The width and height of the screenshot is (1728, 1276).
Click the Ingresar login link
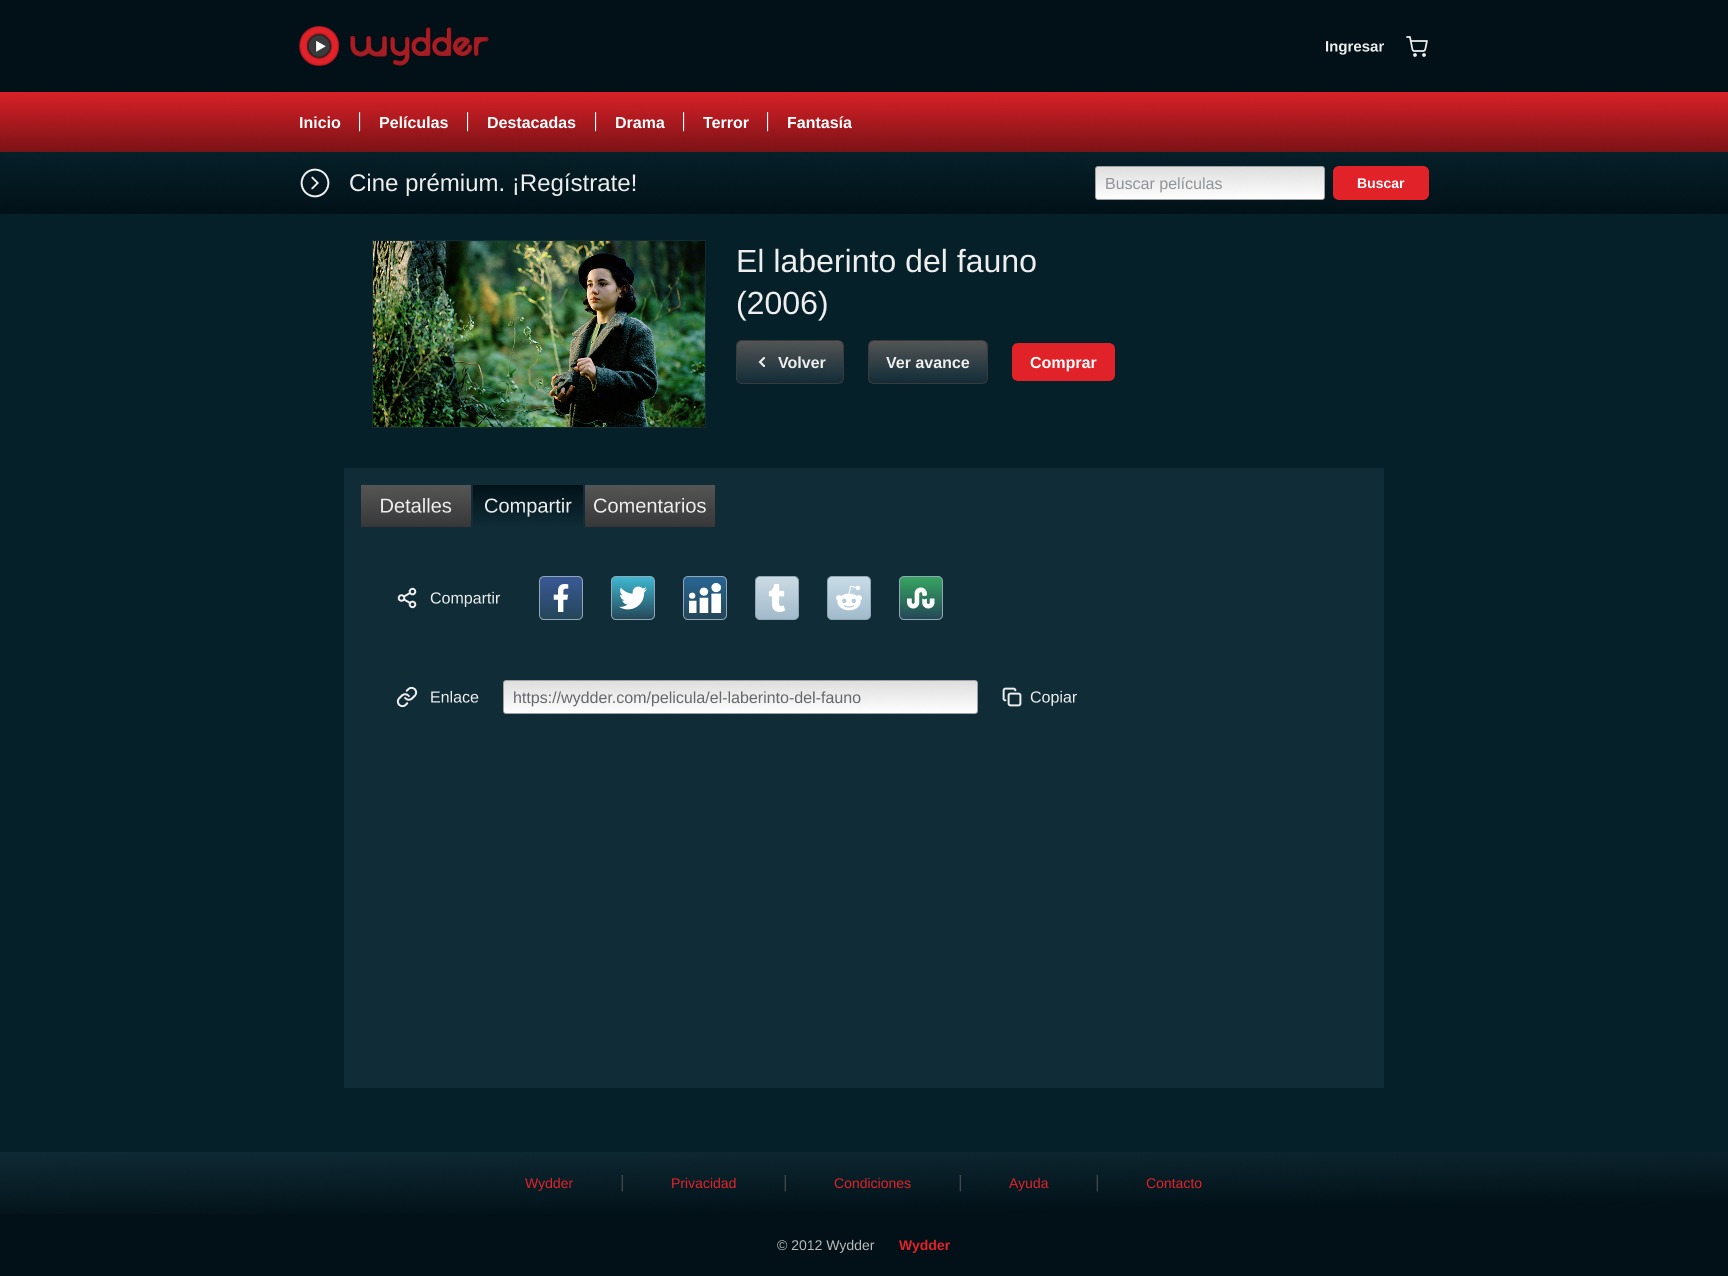[1354, 46]
